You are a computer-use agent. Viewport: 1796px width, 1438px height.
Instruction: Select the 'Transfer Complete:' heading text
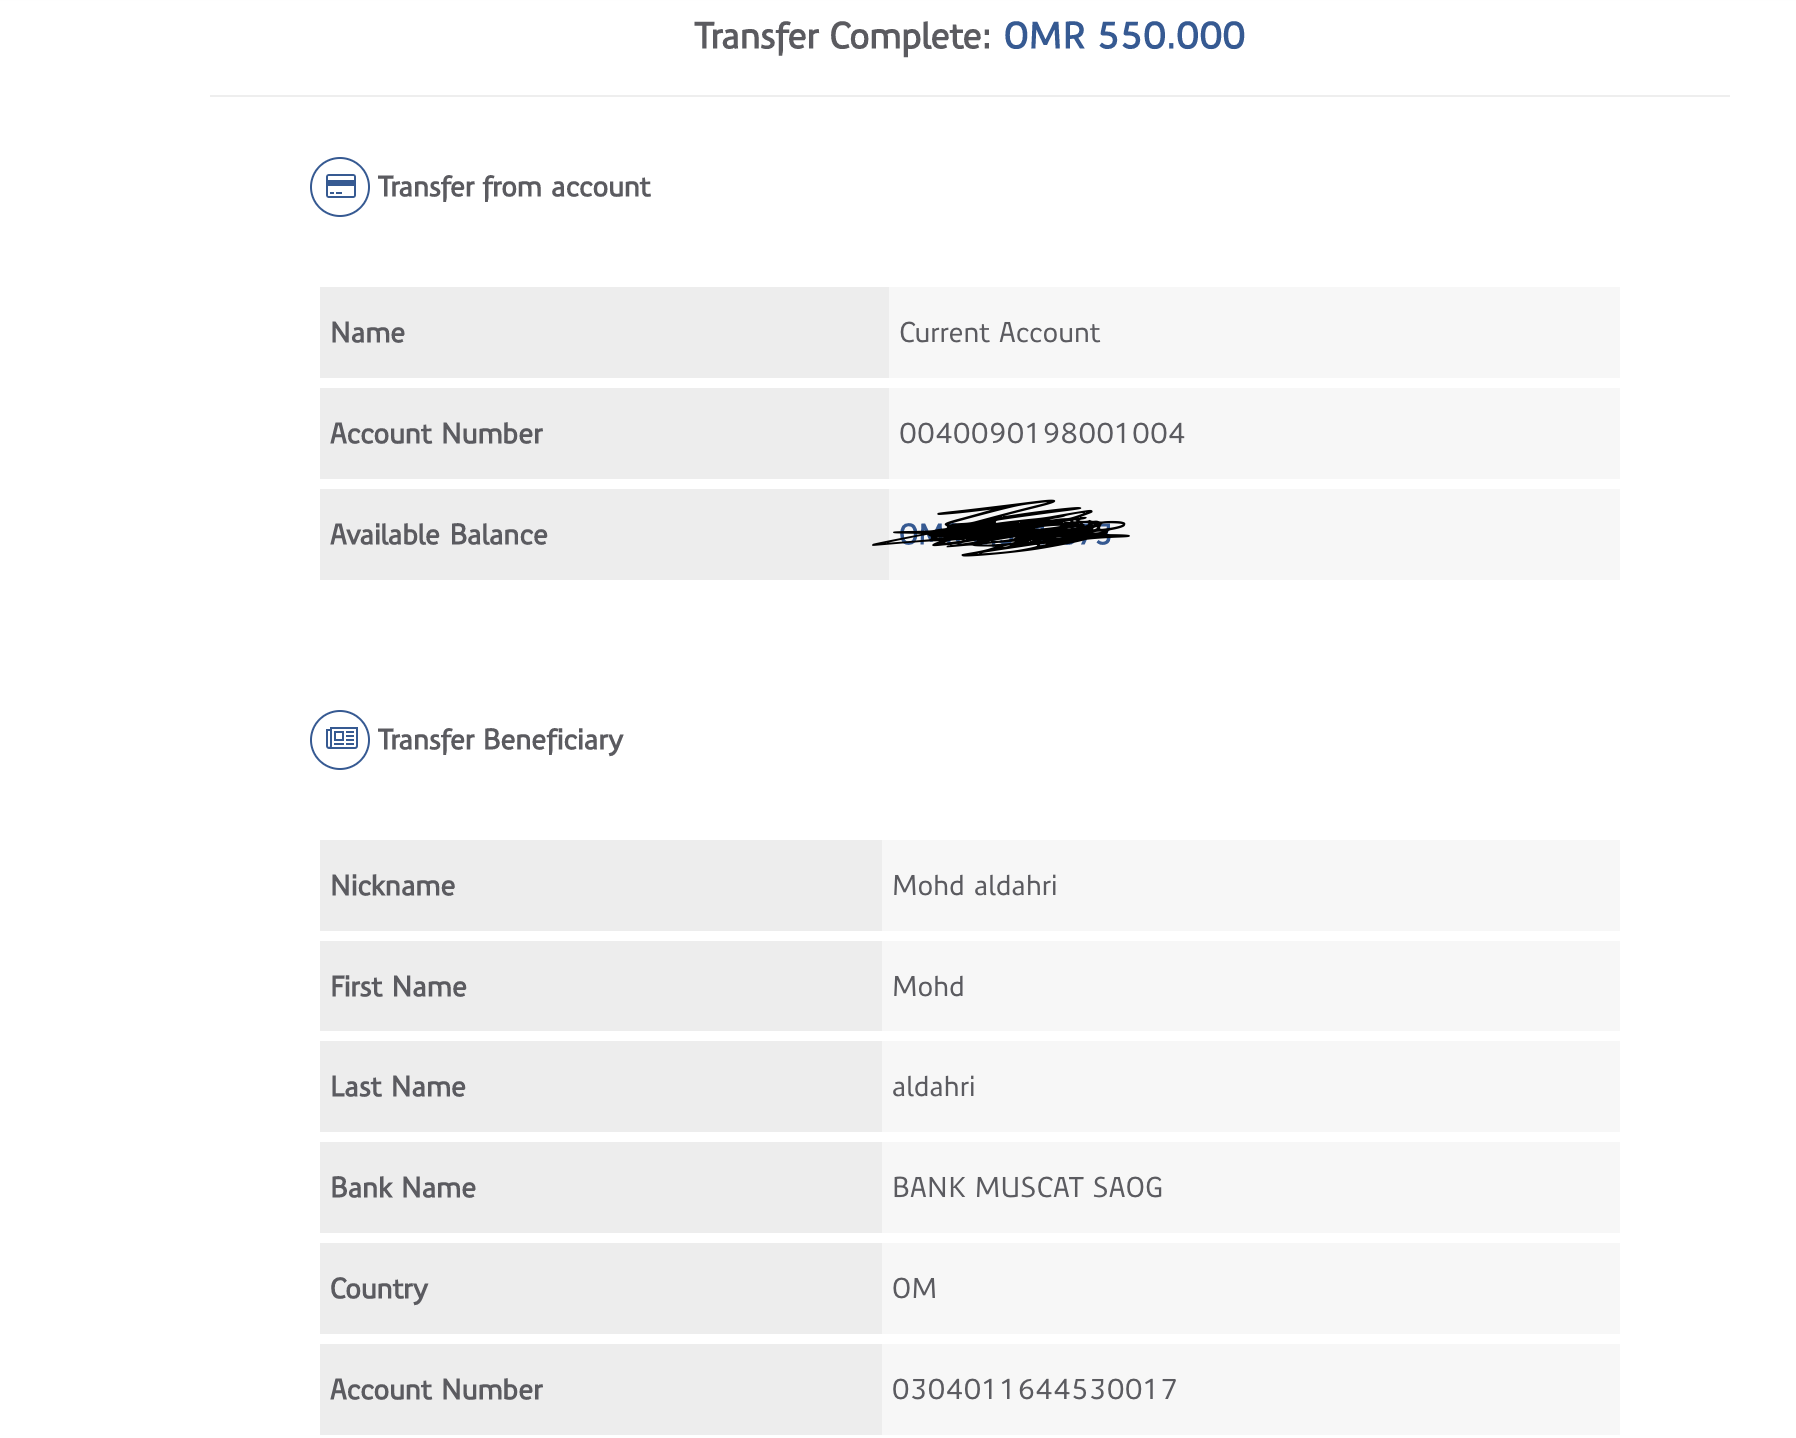point(843,36)
